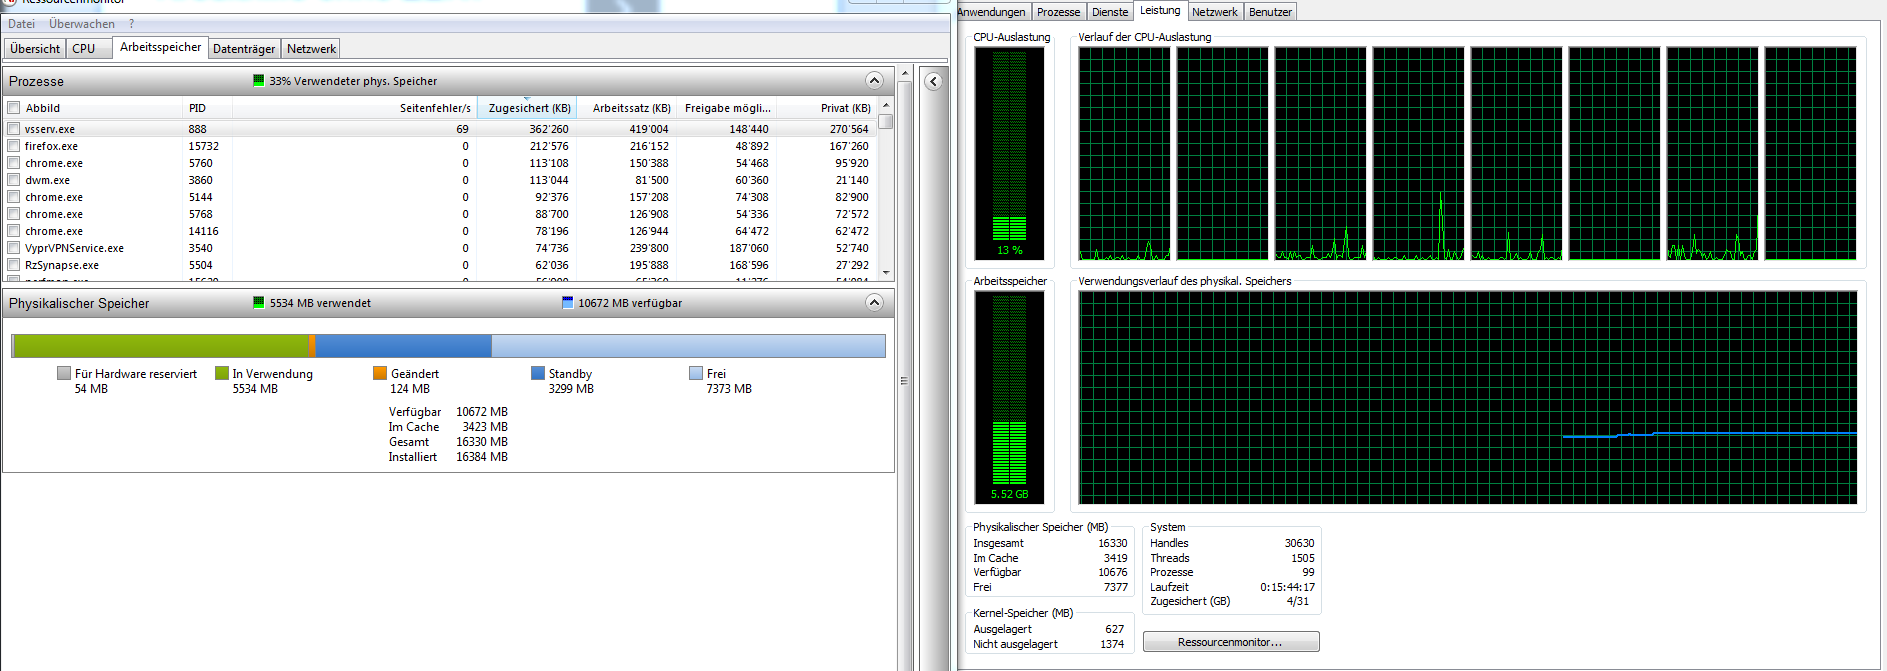Click the Installiert 16384 MB value
The height and width of the screenshot is (671, 1887).
tap(482, 457)
